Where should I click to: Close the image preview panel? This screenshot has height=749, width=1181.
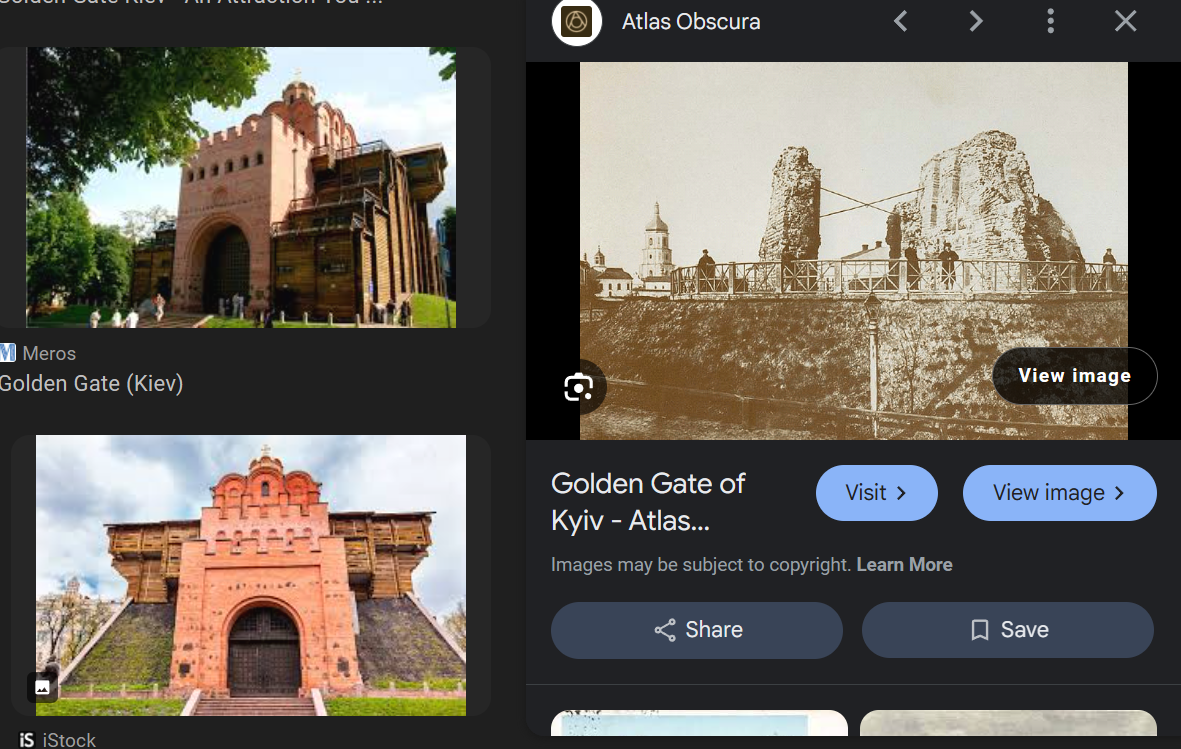(x=1125, y=21)
